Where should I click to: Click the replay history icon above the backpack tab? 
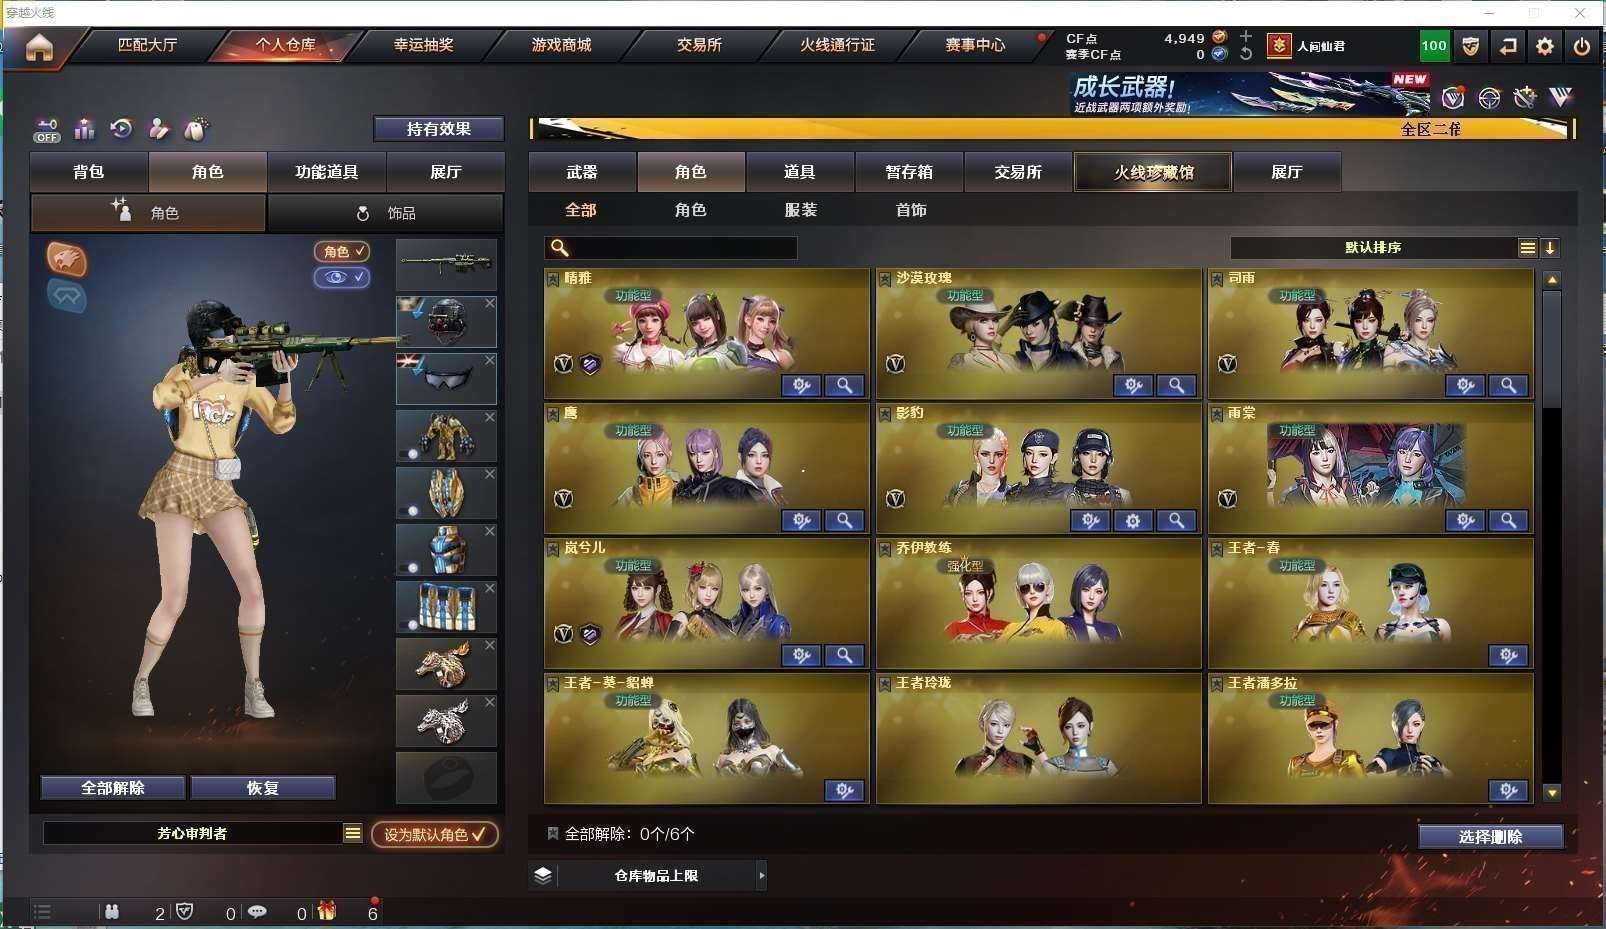point(121,128)
